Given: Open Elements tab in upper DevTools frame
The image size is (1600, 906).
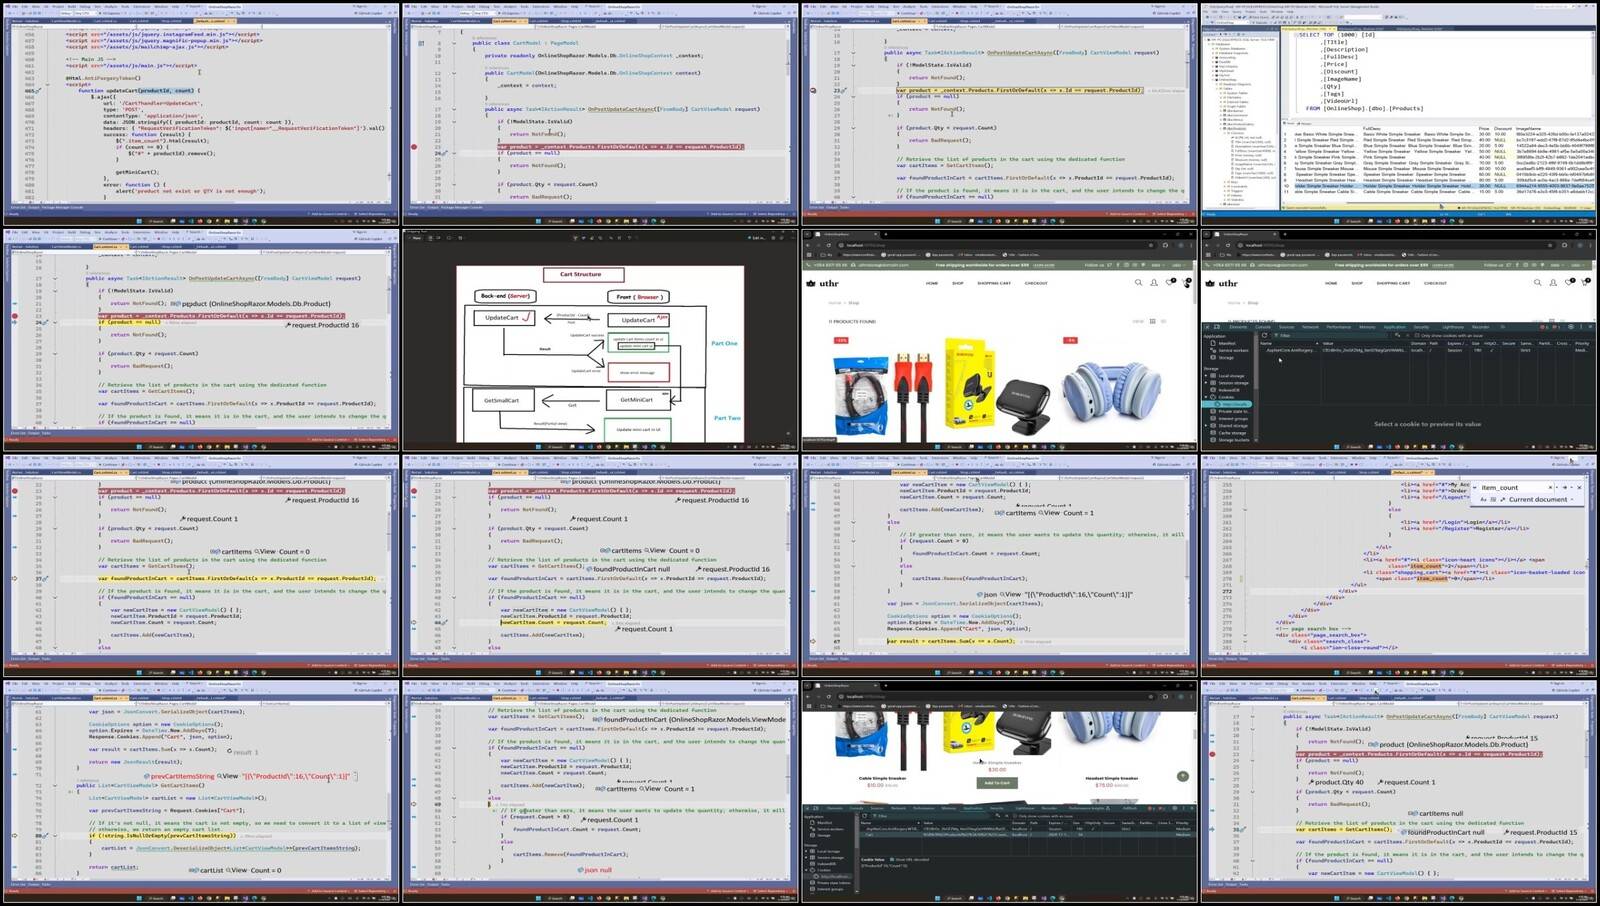Looking at the screenshot, I should tap(1238, 326).
